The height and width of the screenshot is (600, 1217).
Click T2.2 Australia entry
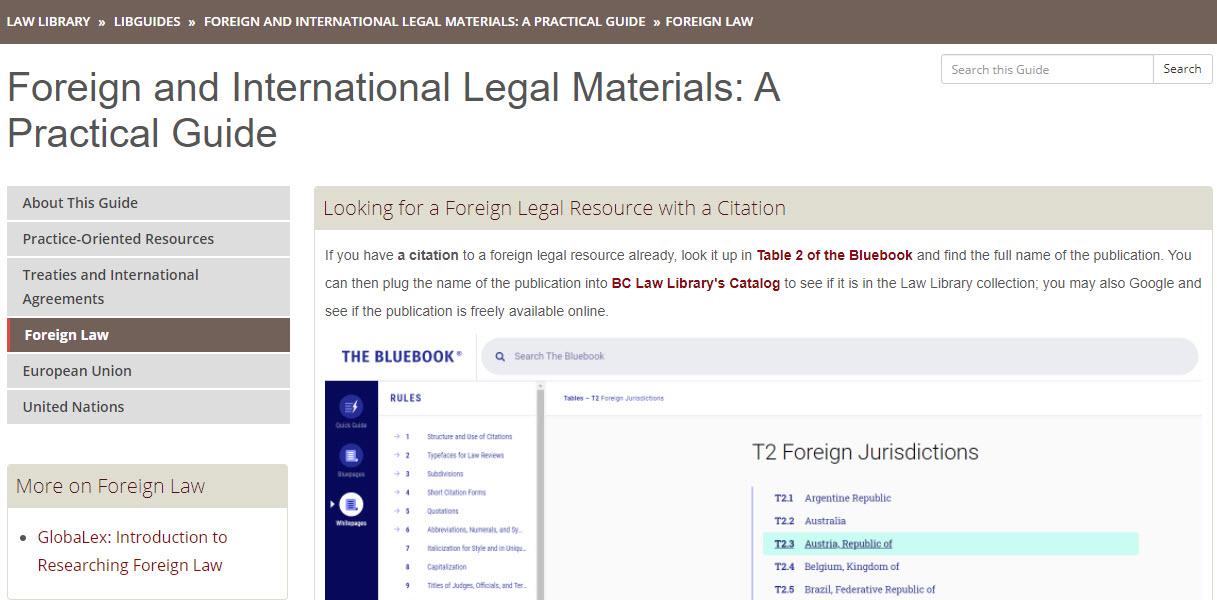pos(809,521)
